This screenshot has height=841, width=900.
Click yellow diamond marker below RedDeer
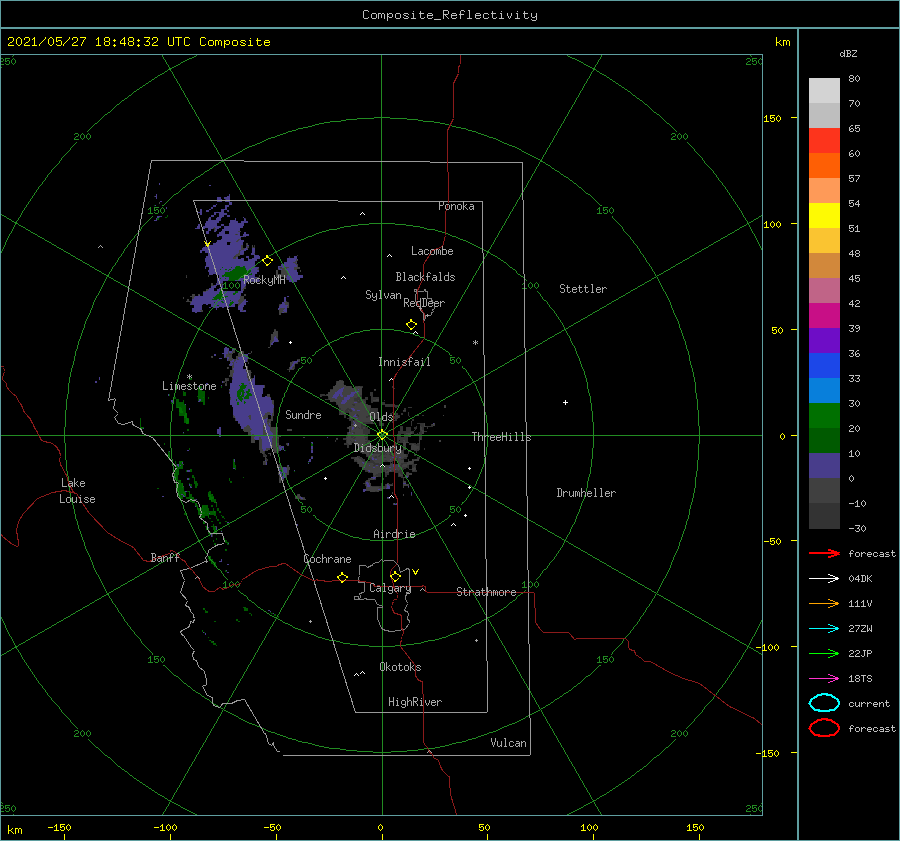coord(412,325)
